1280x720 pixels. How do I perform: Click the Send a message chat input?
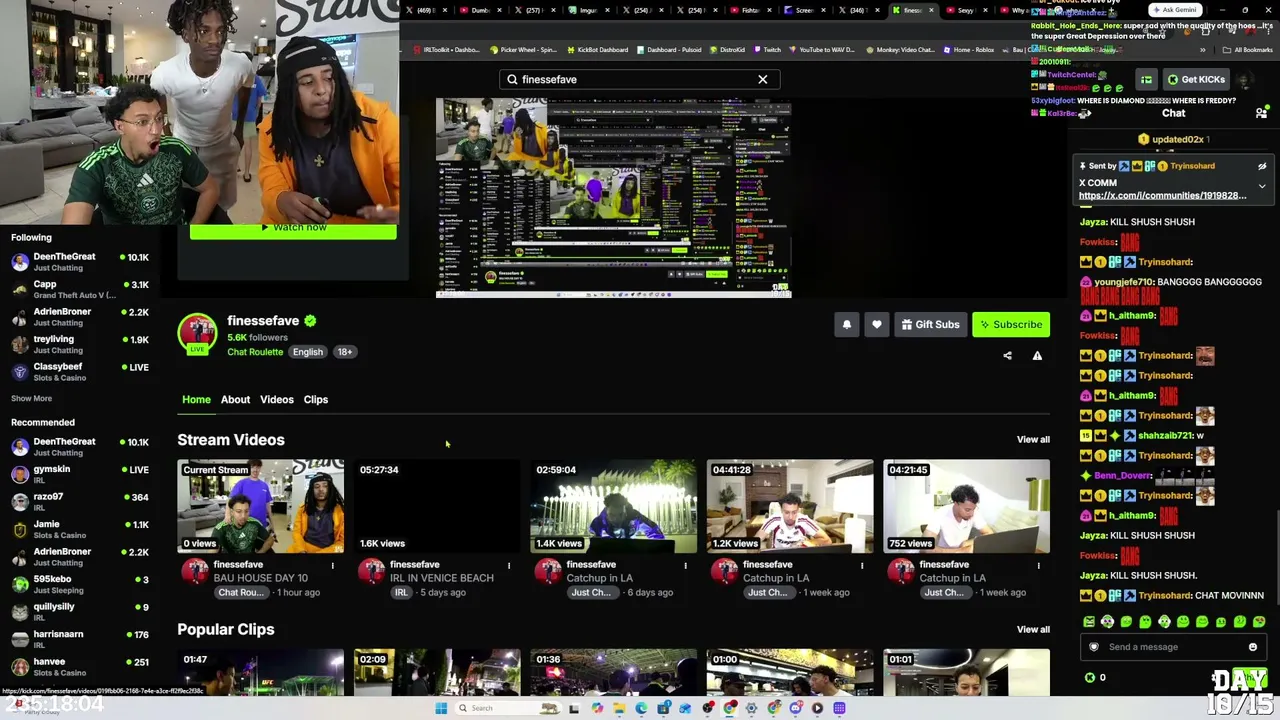click(x=1172, y=647)
